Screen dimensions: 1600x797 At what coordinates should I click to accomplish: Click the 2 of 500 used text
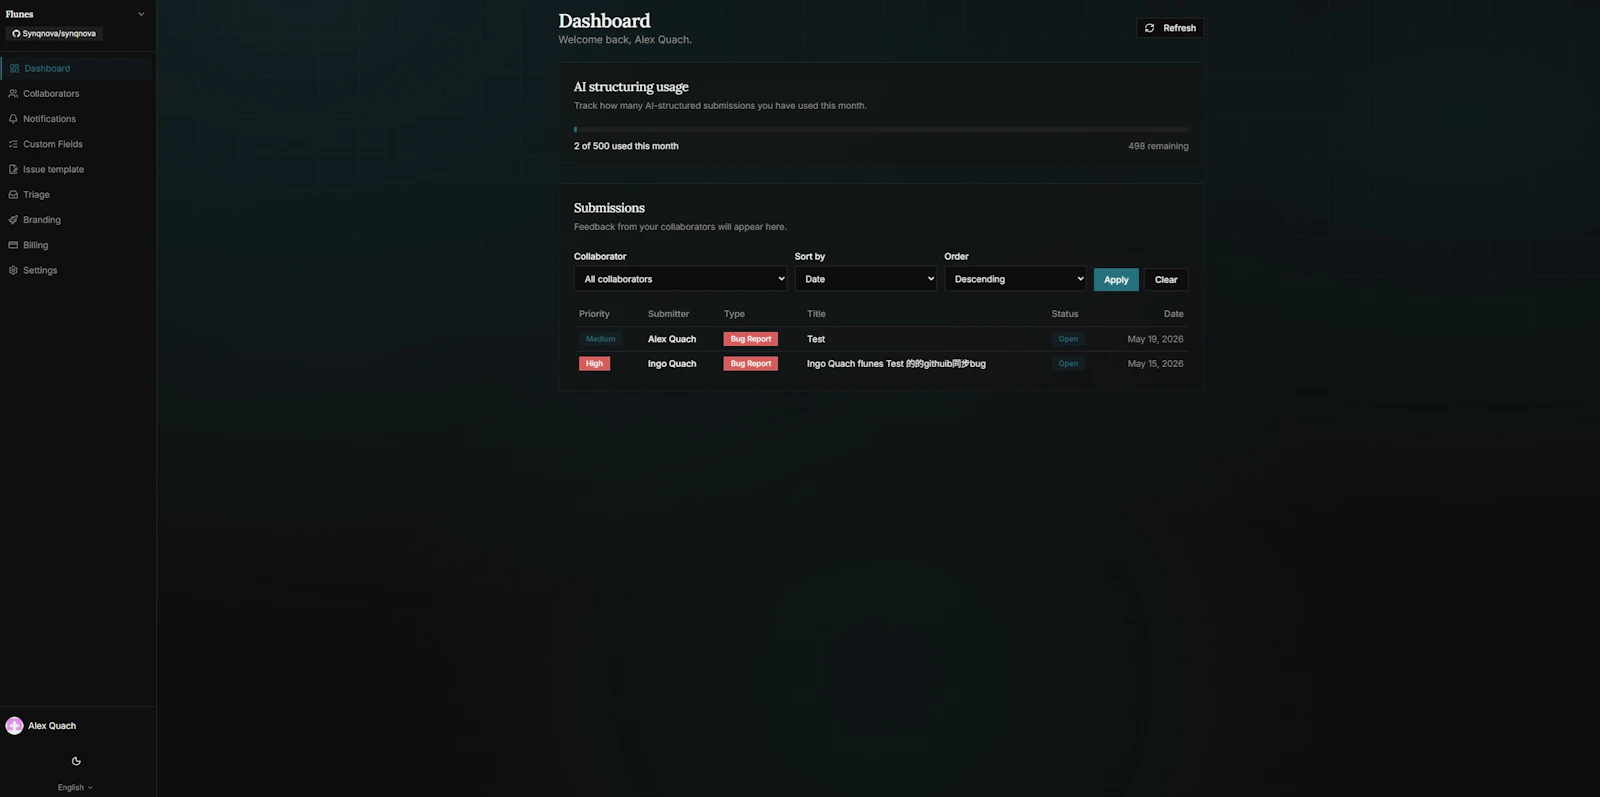pyautogui.click(x=626, y=146)
